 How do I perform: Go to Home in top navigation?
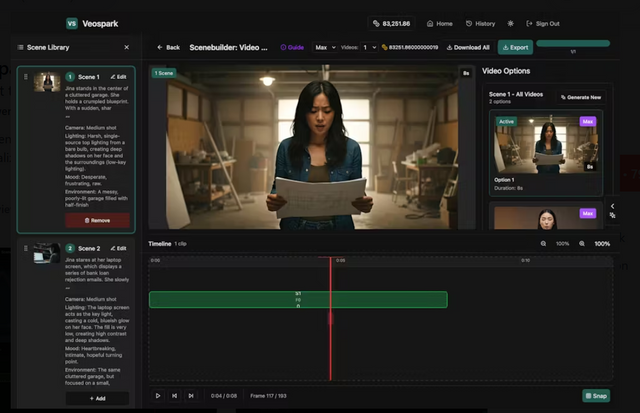(x=440, y=24)
